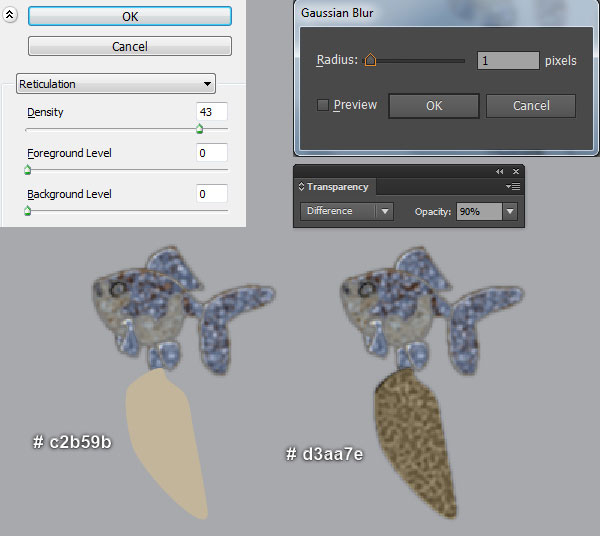Click the 'Background Level' label
600x536 pixels.
click(69, 194)
